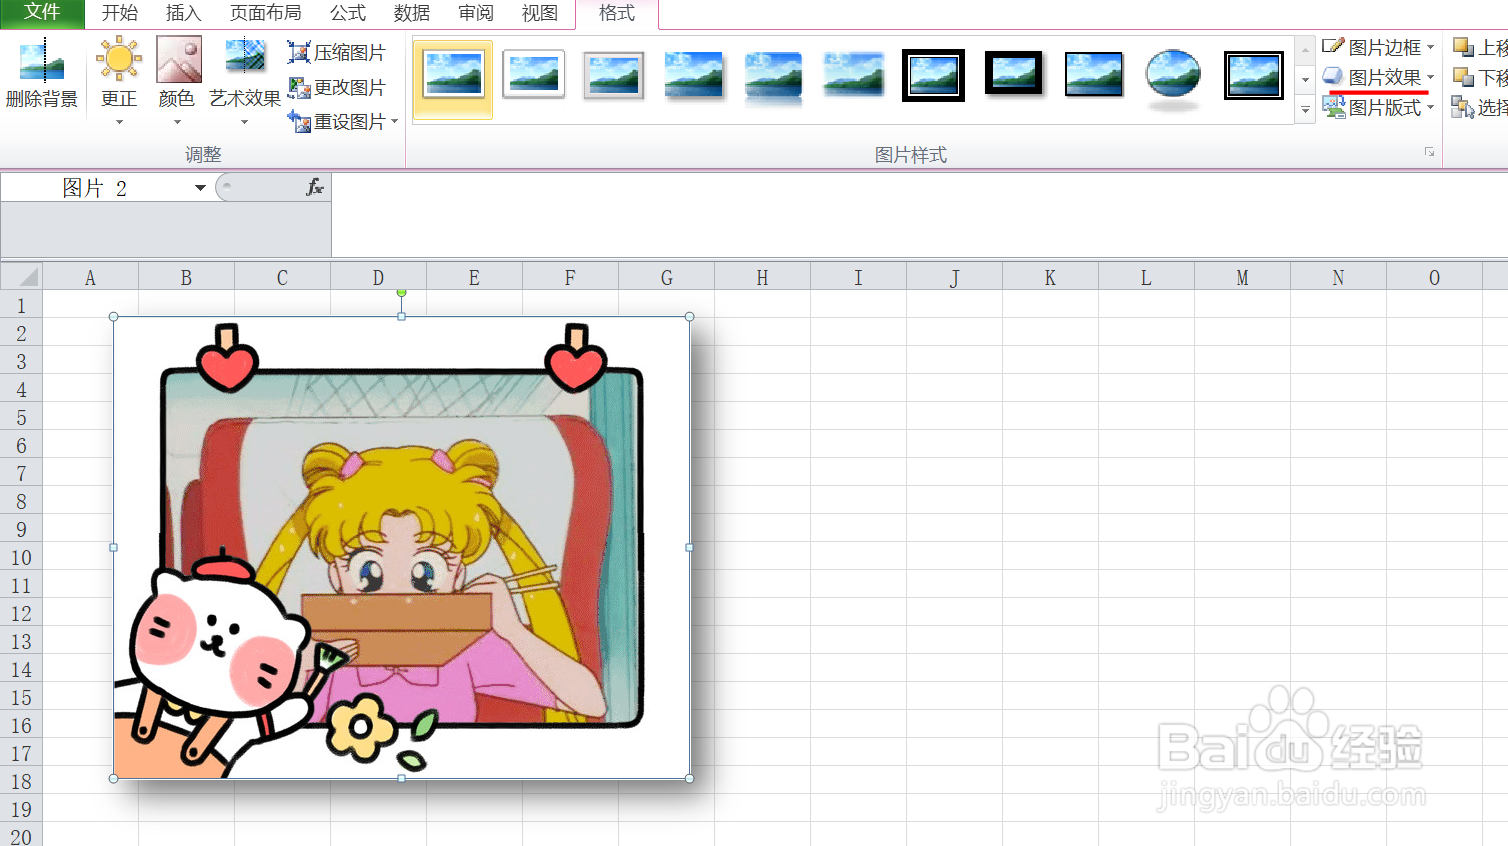Expand Corrections dropdown arrow below 更正
This screenshot has width=1508, height=846.
click(x=119, y=122)
